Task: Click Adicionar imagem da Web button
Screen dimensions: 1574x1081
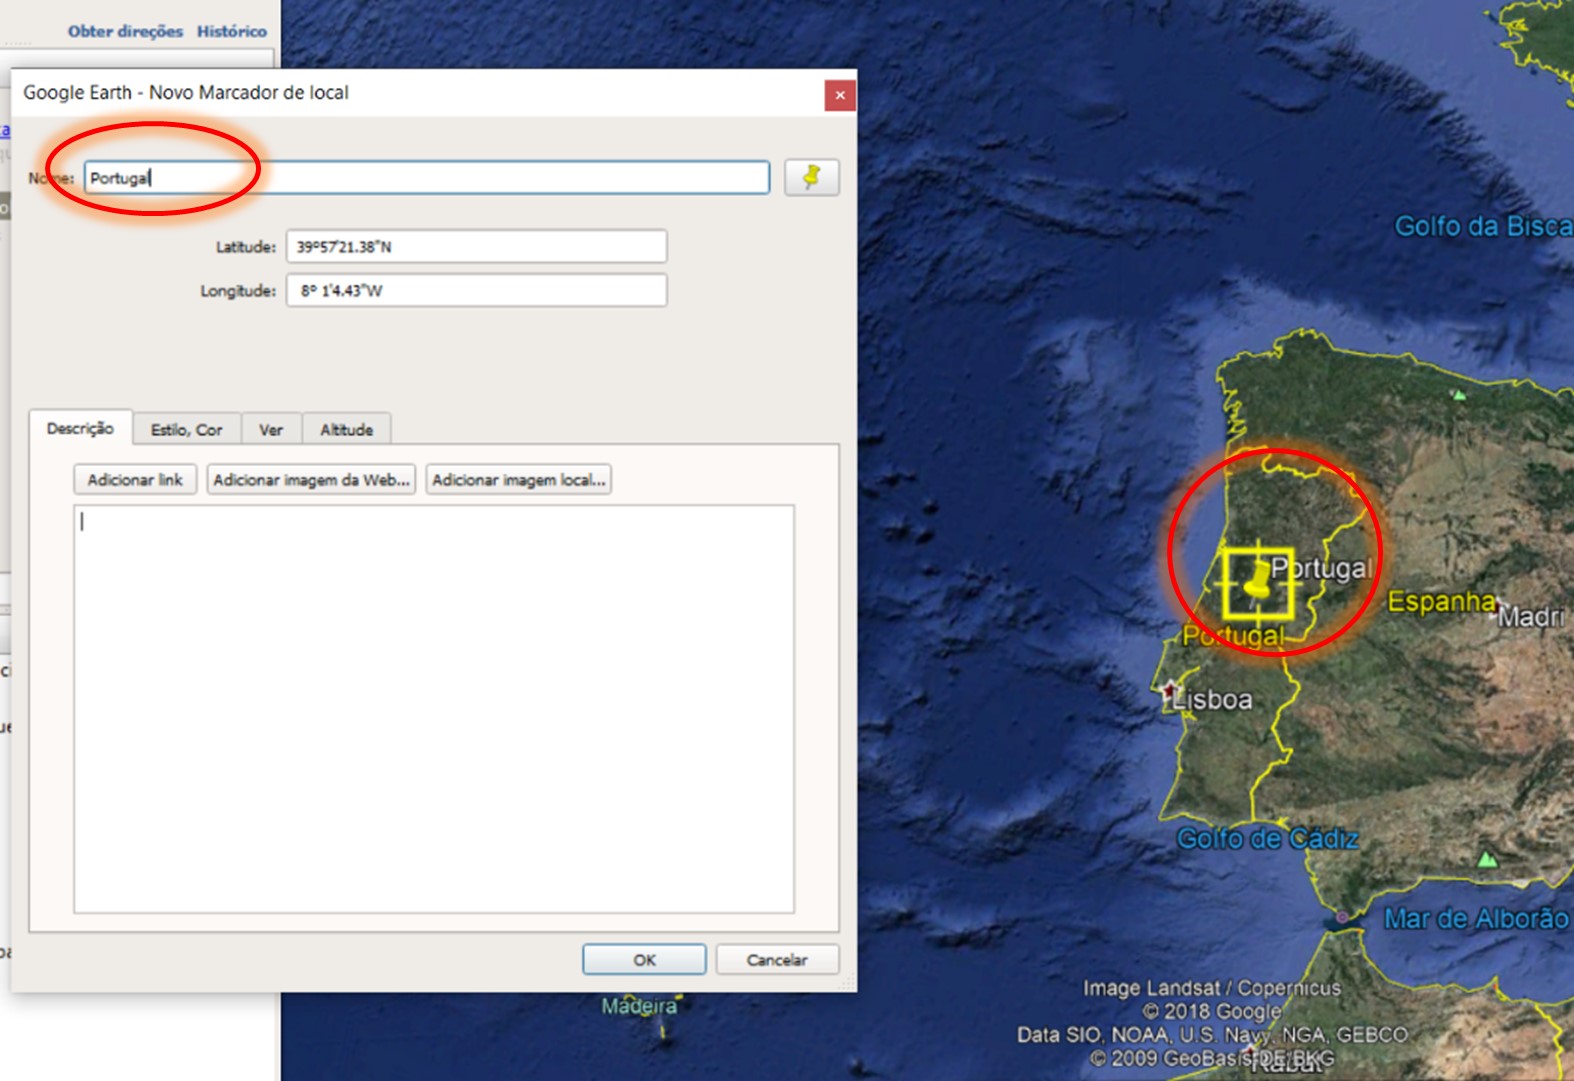Action: tap(311, 480)
